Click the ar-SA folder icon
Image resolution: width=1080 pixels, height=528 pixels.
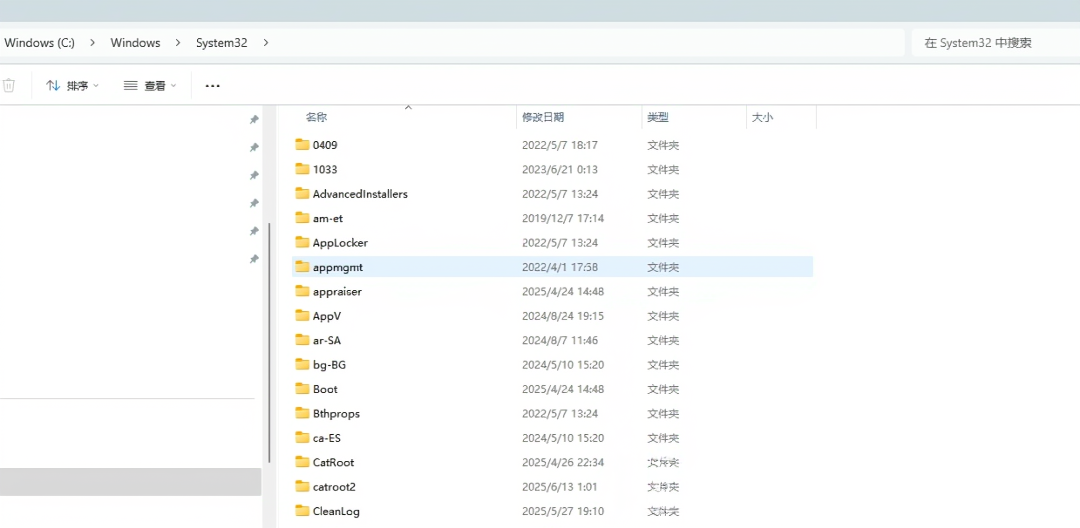coord(302,340)
